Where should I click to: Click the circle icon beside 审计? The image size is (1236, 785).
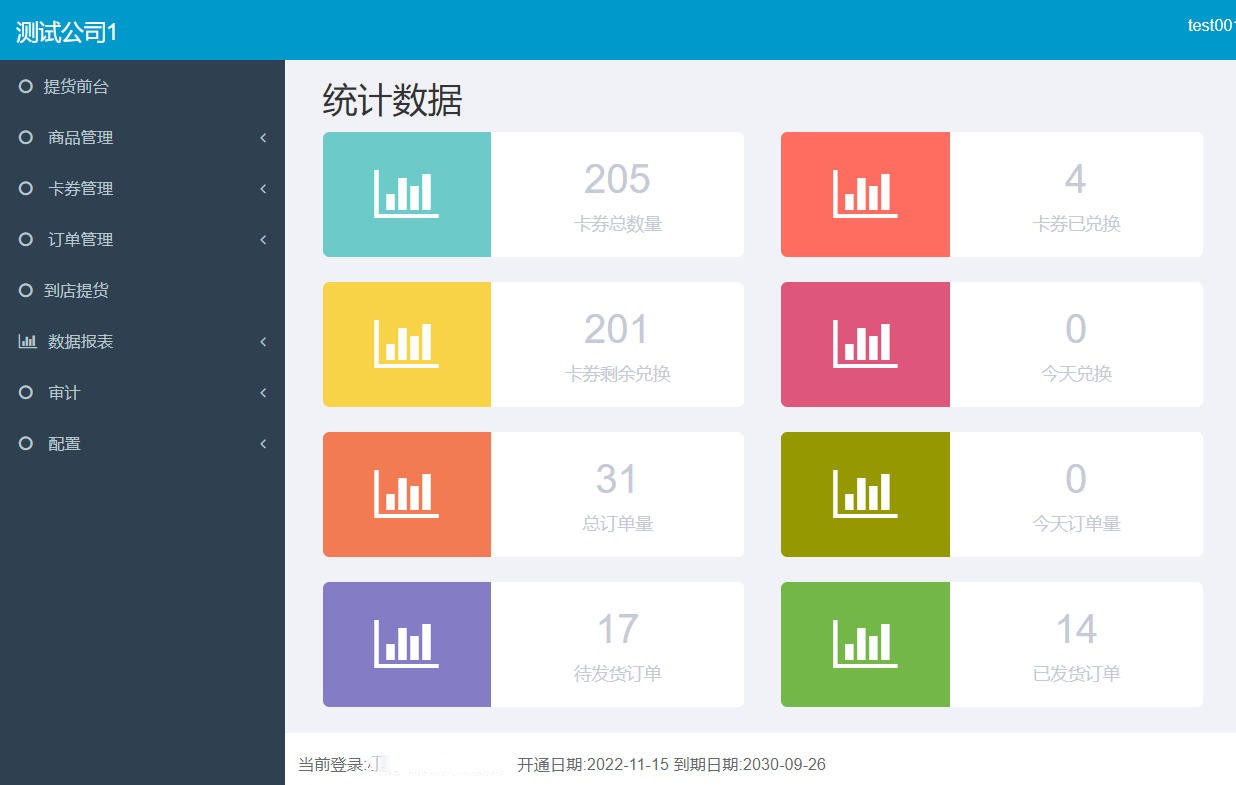pos(26,393)
